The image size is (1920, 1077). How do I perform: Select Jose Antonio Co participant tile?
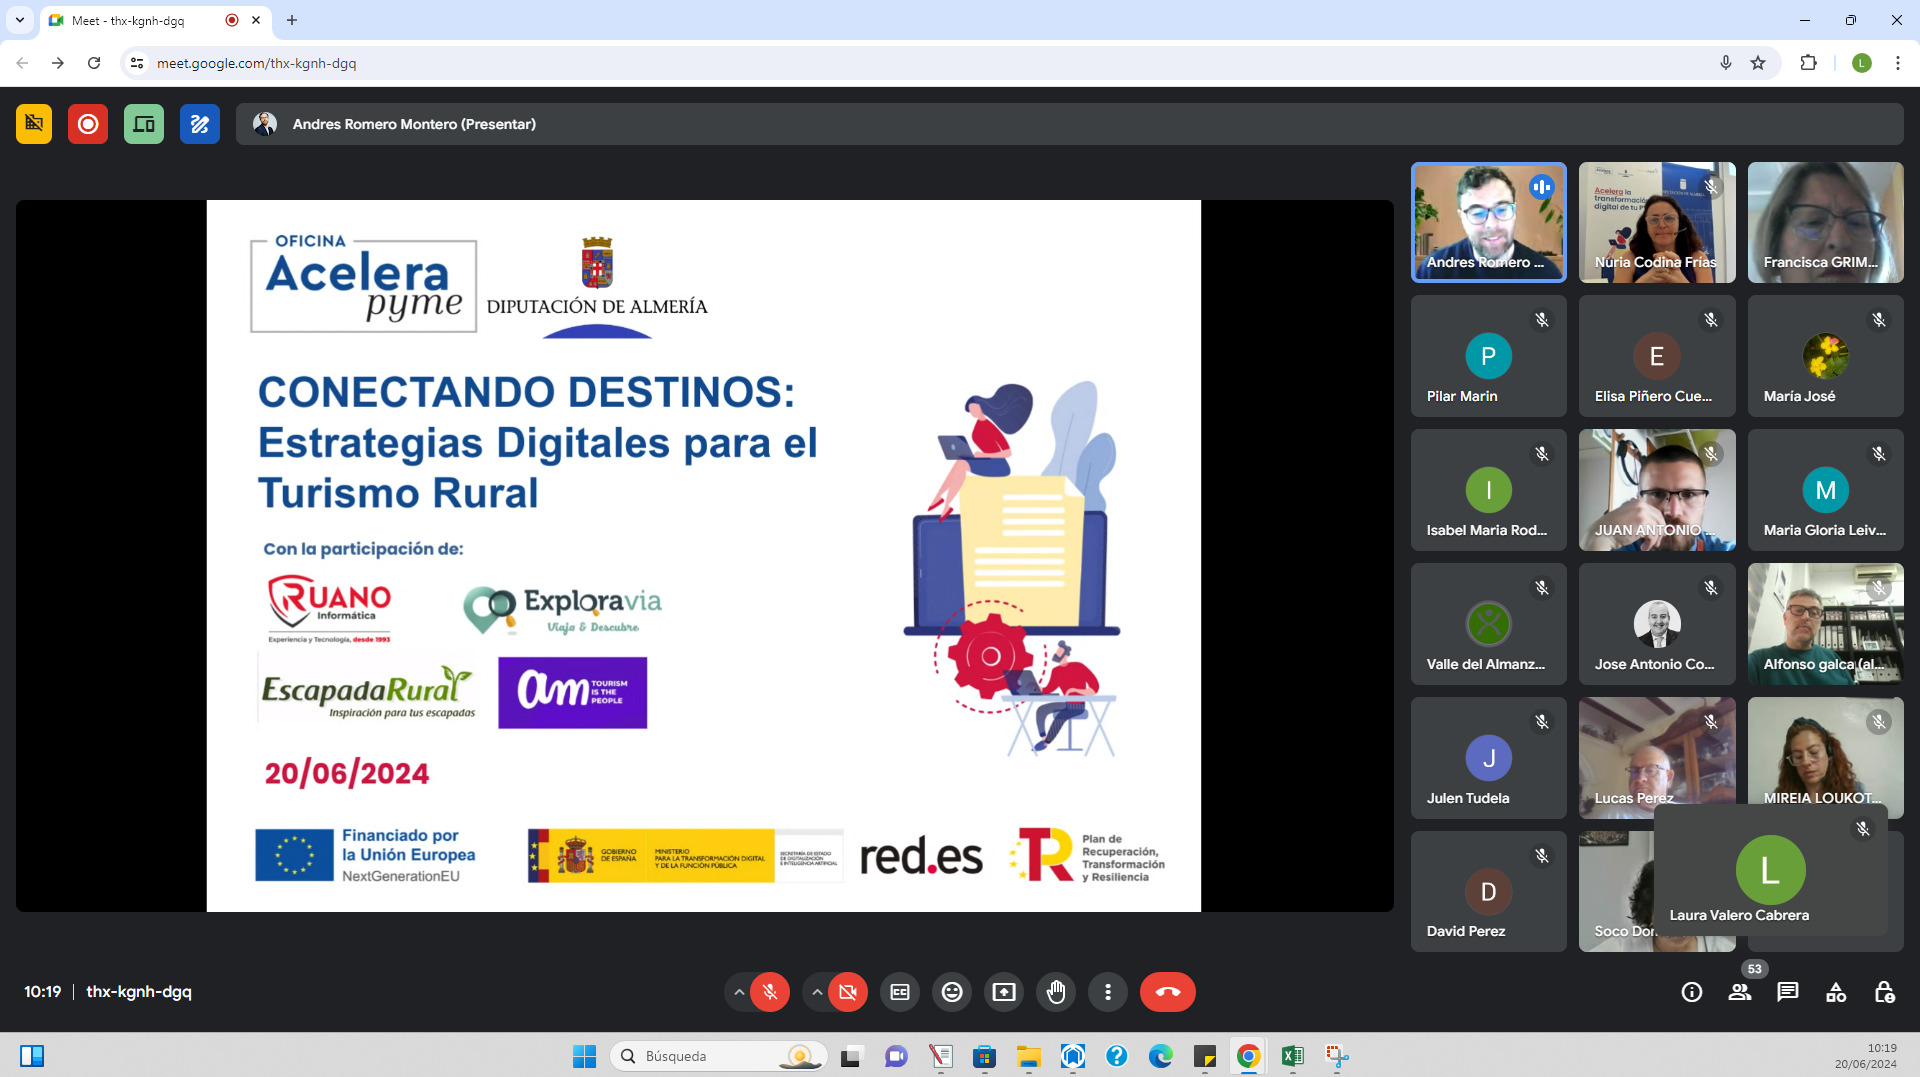[x=1657, y=624]
